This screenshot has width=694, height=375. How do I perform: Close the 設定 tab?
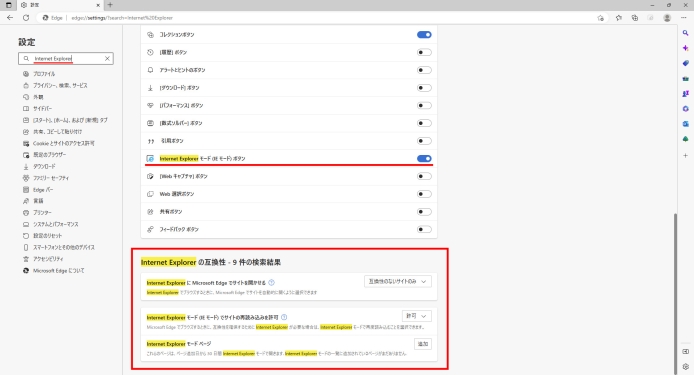pos(98,5)
